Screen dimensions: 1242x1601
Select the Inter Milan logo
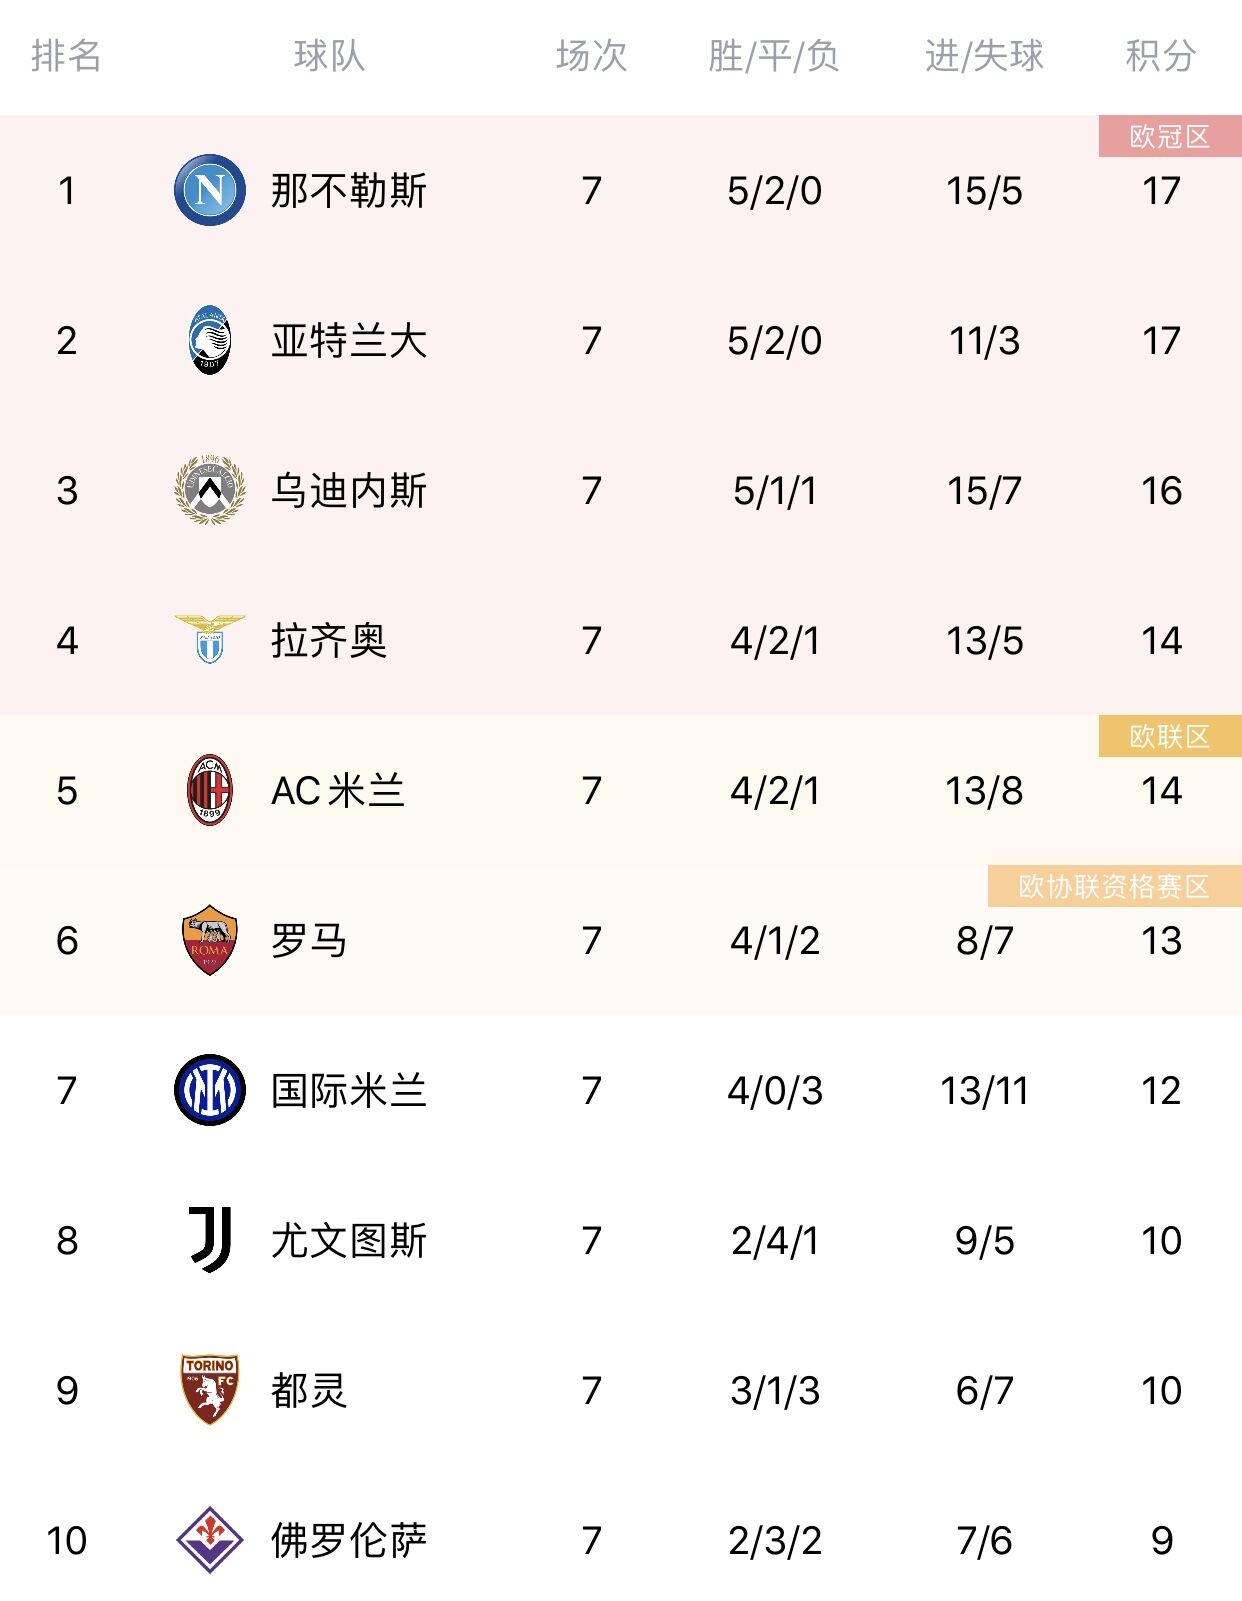pos(210,1090)
